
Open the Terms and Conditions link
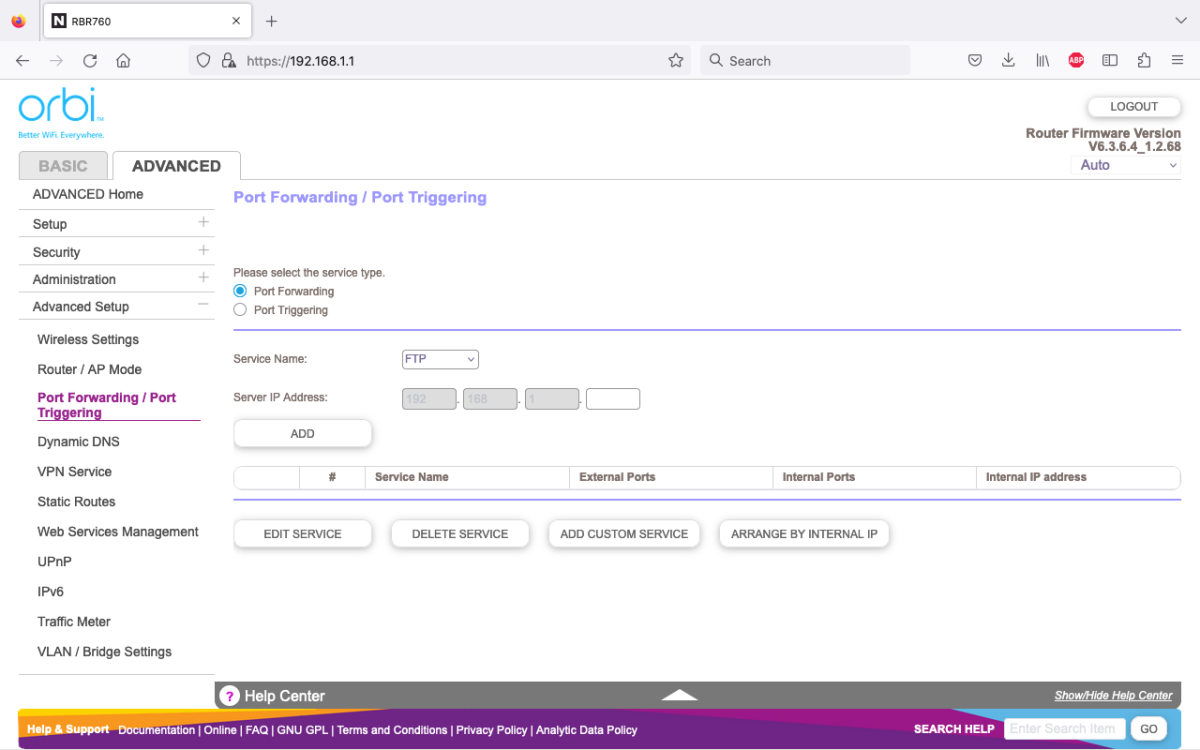(392, 730)
